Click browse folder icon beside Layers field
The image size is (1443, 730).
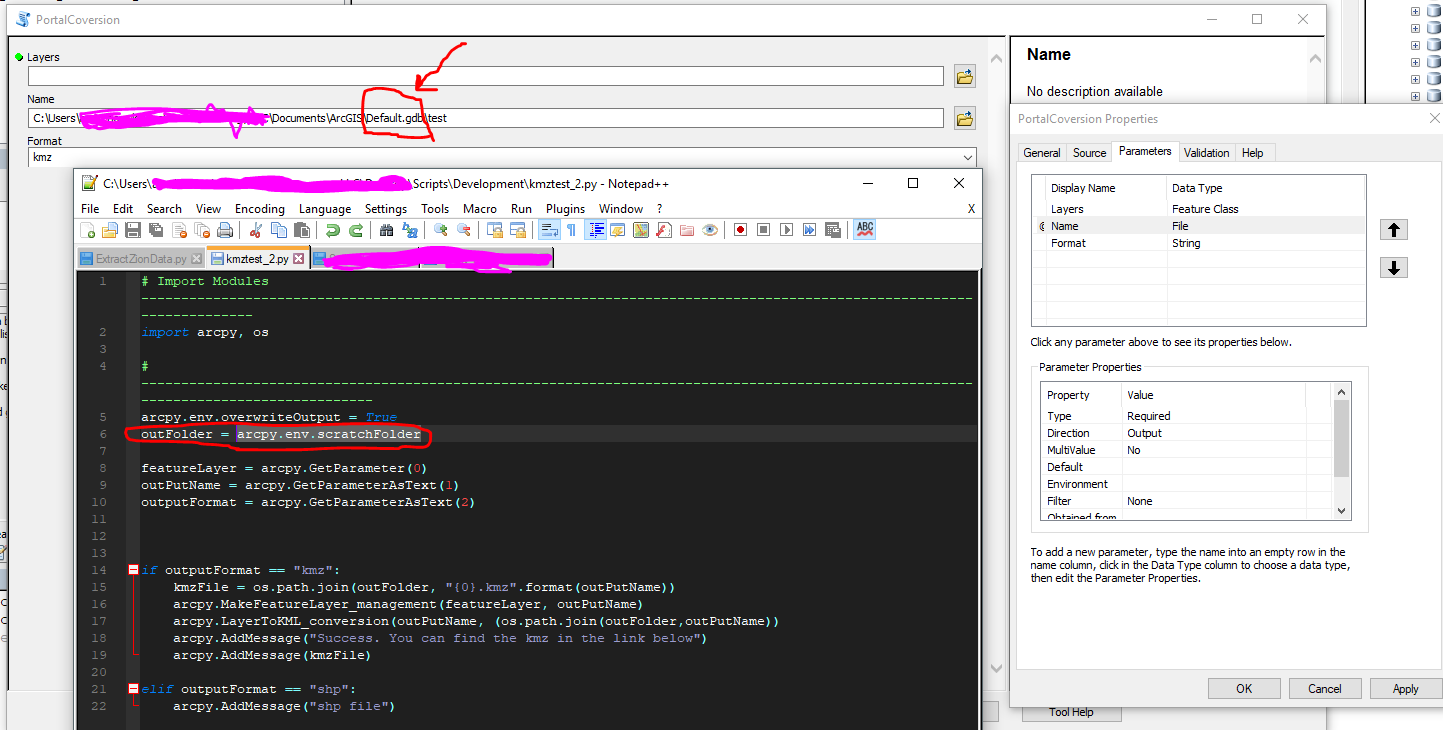point(964,76)
